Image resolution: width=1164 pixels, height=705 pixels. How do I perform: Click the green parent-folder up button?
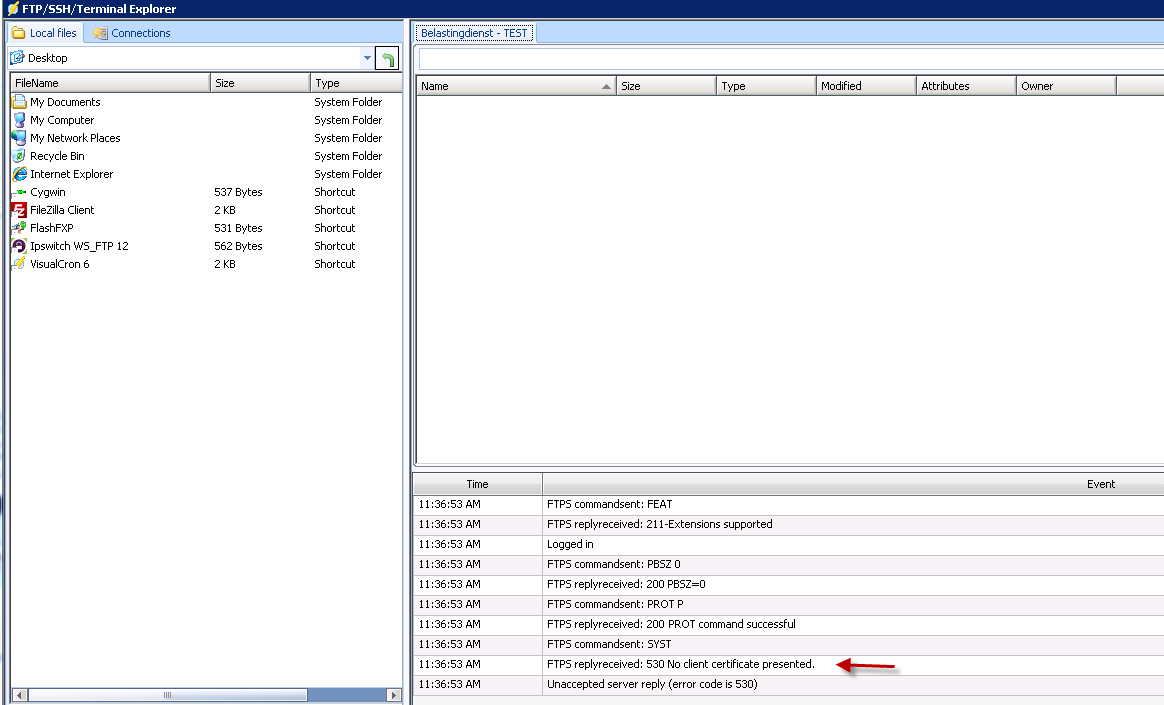click(387, 59)
